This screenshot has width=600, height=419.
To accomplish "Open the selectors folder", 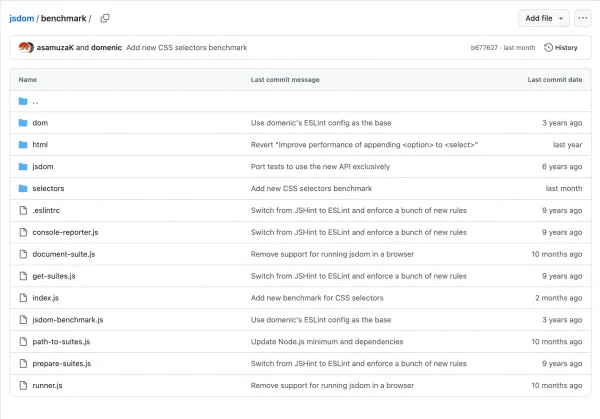I will point(48,188).
